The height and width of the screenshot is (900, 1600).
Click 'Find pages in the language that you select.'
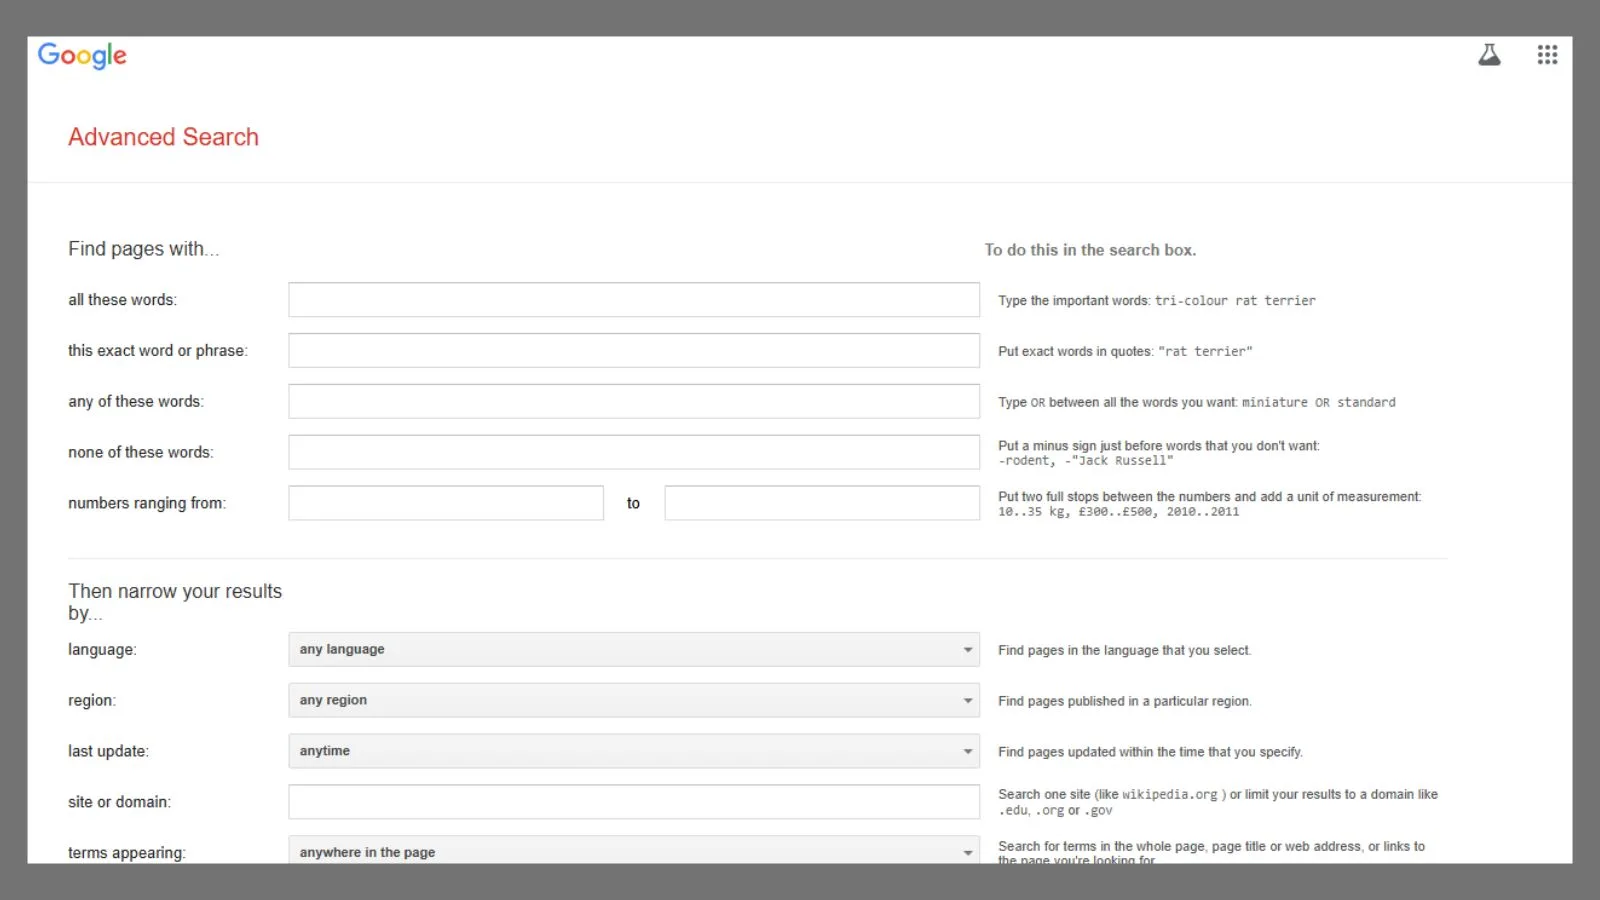click(x=1125, y=651)
